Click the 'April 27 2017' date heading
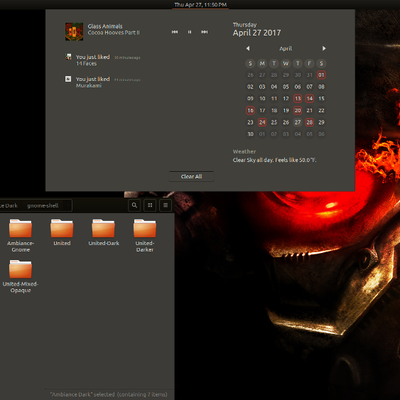Screen dimensions: 400x400 (x=257, y=33)
